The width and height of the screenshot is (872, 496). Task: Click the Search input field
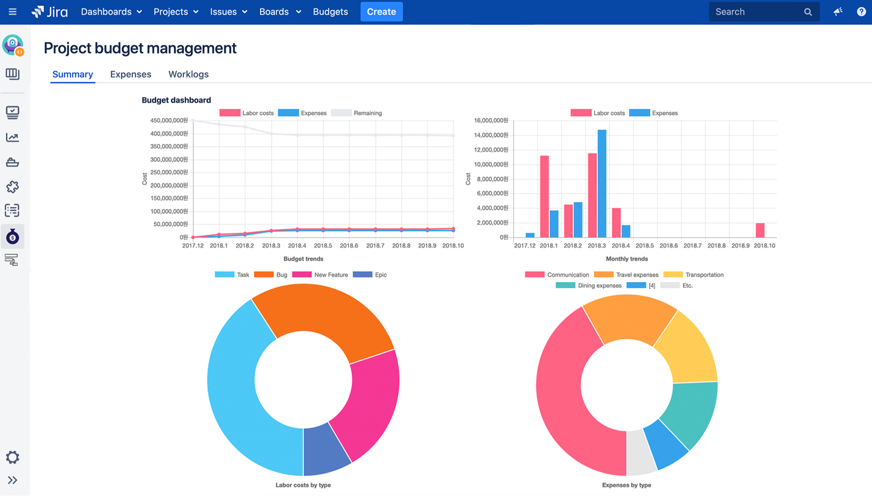click(x=756, y=12)
